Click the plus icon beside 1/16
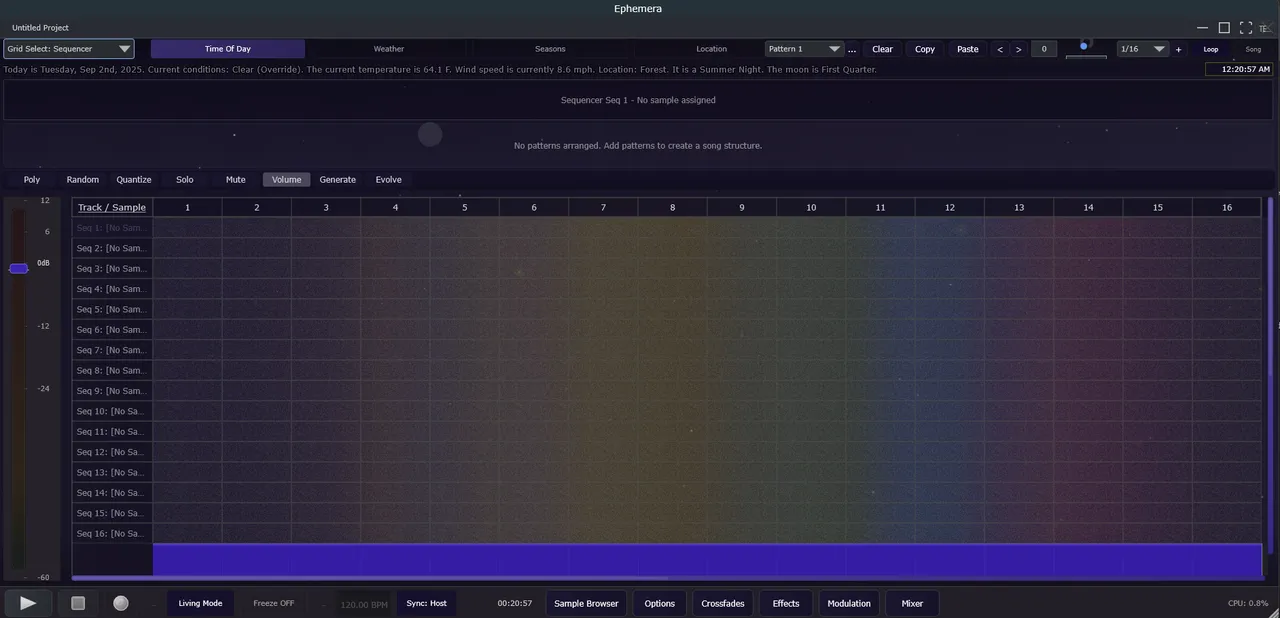1280x618 pixels. pos(1178,49)
